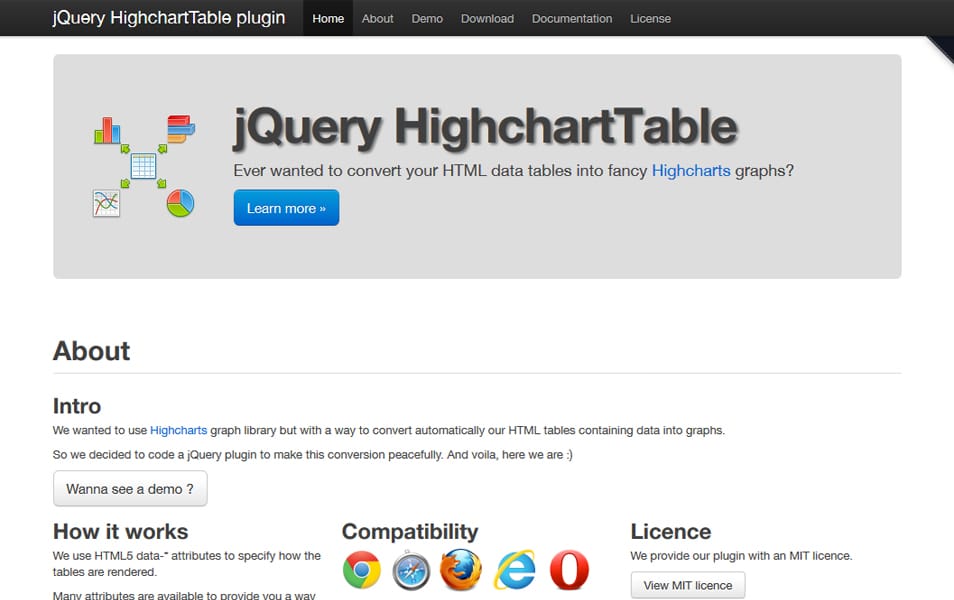Open the About nav item
The height and width of the screenshot is (600, 954).
pyautogui.click(x=377, y=18)
